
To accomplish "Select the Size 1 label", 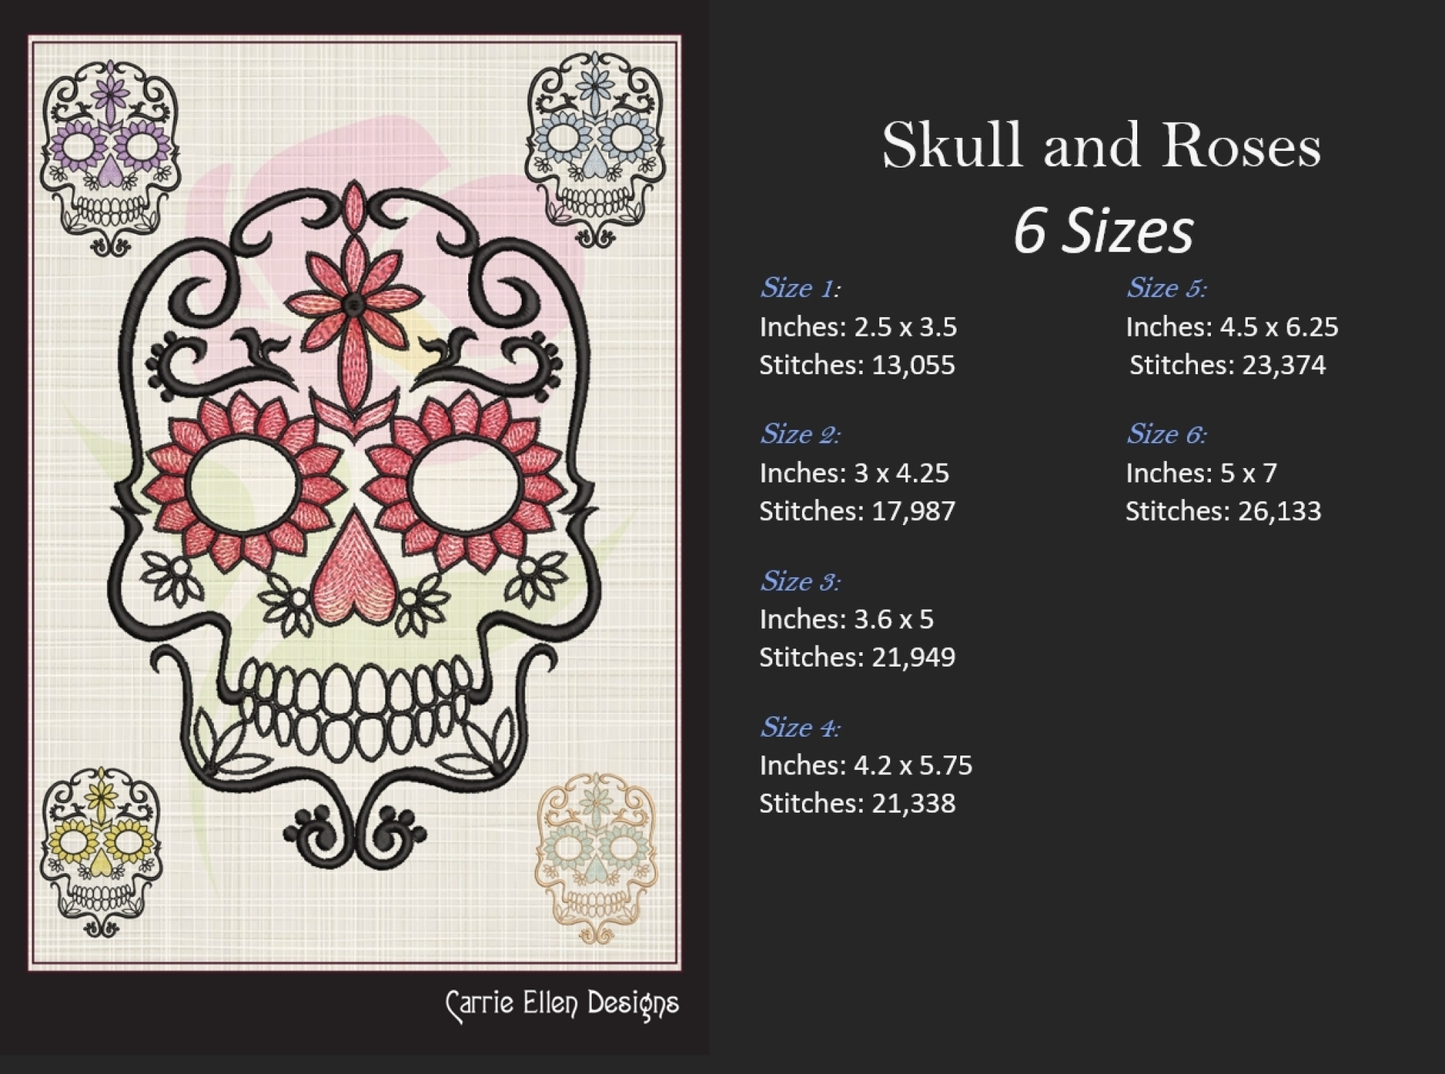I will (x=800, y=288).
